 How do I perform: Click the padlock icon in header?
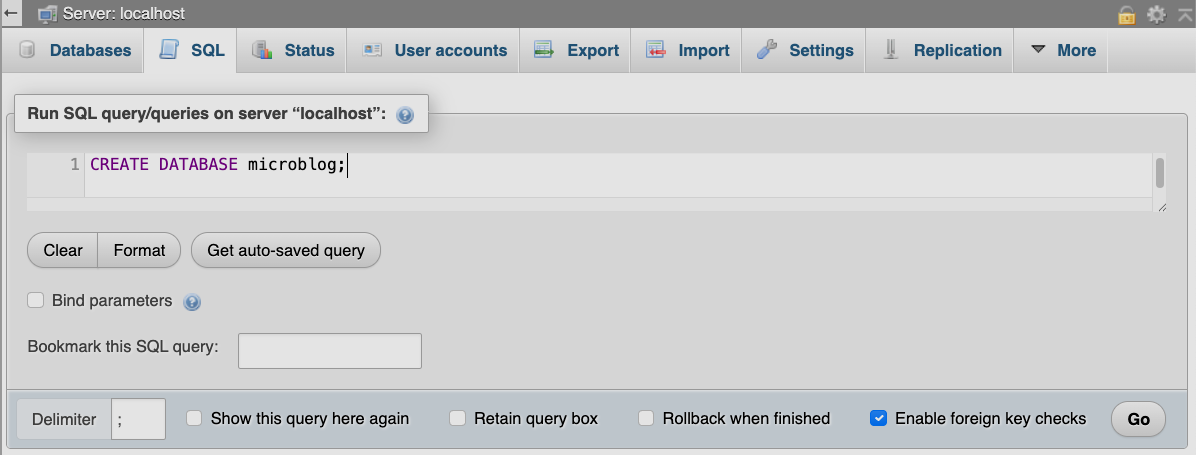[x=1127, y=14]
